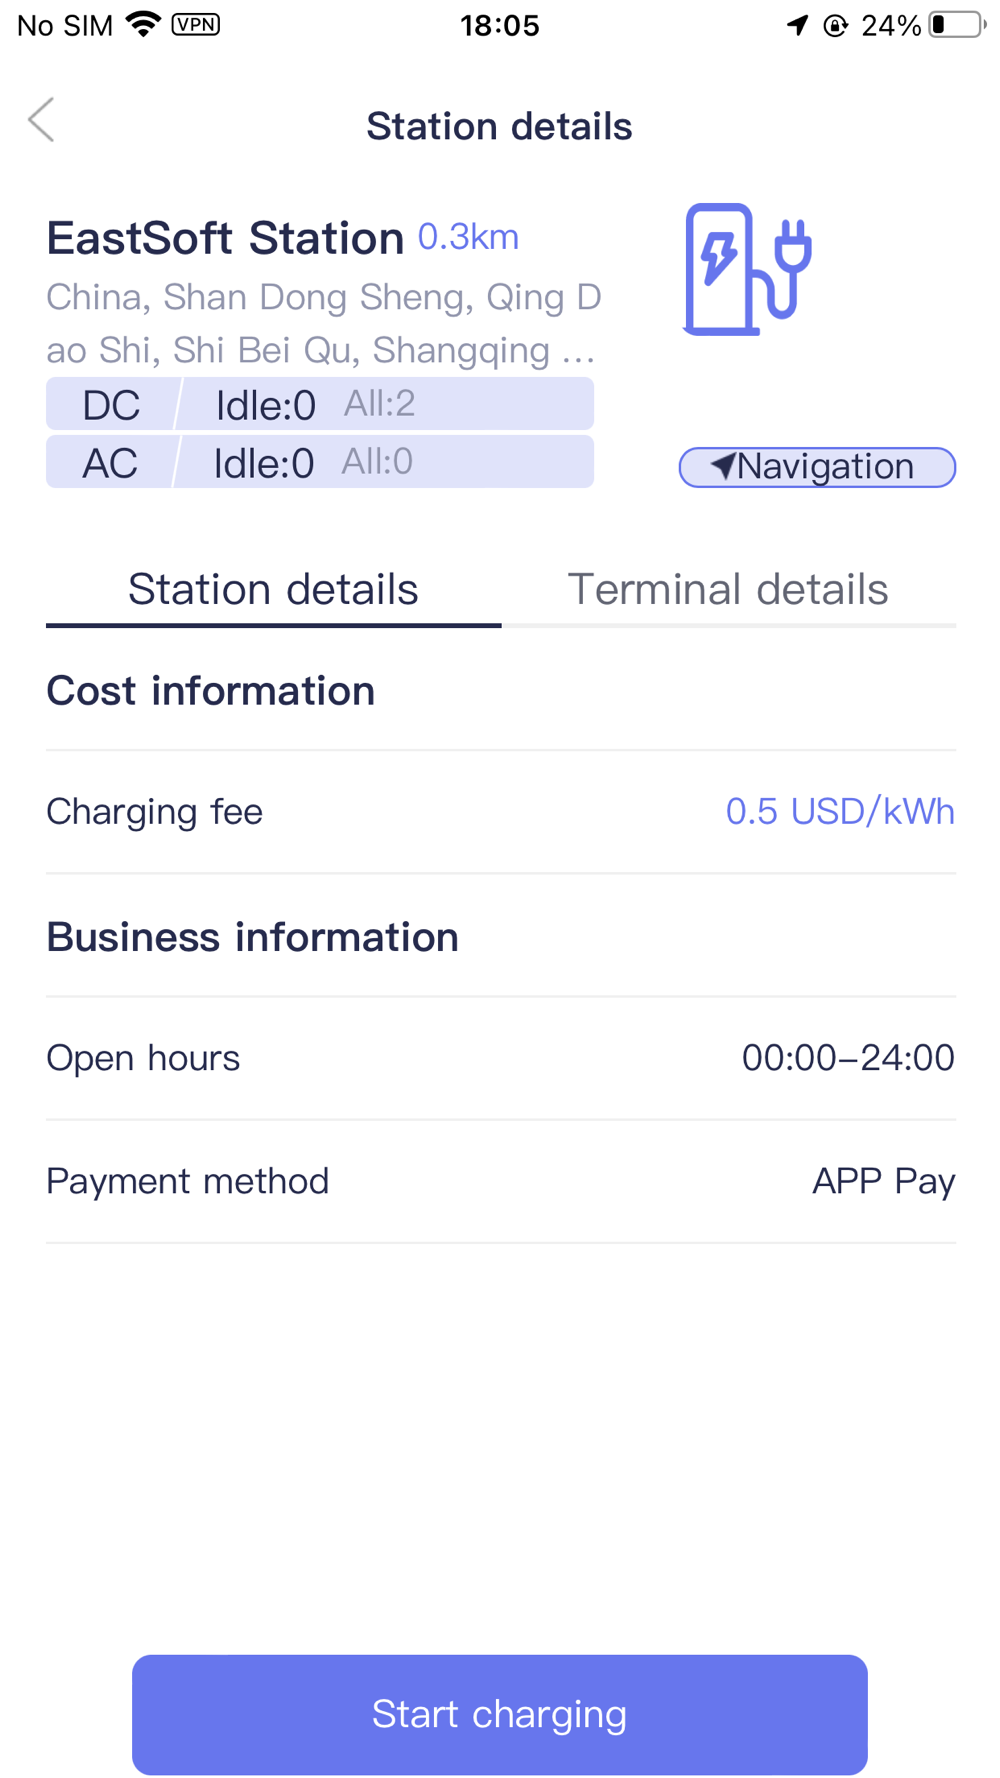Tap the 0.5 USD/kWh charging fee link

(839, 811)
